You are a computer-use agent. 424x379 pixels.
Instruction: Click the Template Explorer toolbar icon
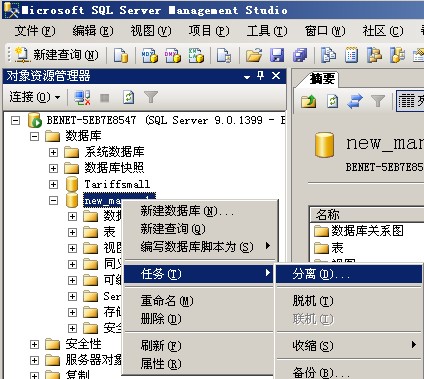[x=397, y=55]
